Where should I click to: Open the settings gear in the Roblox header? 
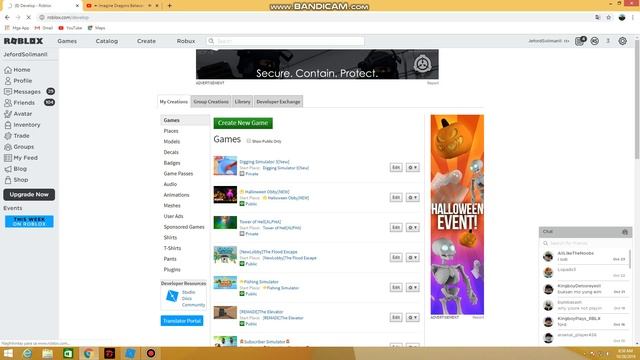point(622,41)
